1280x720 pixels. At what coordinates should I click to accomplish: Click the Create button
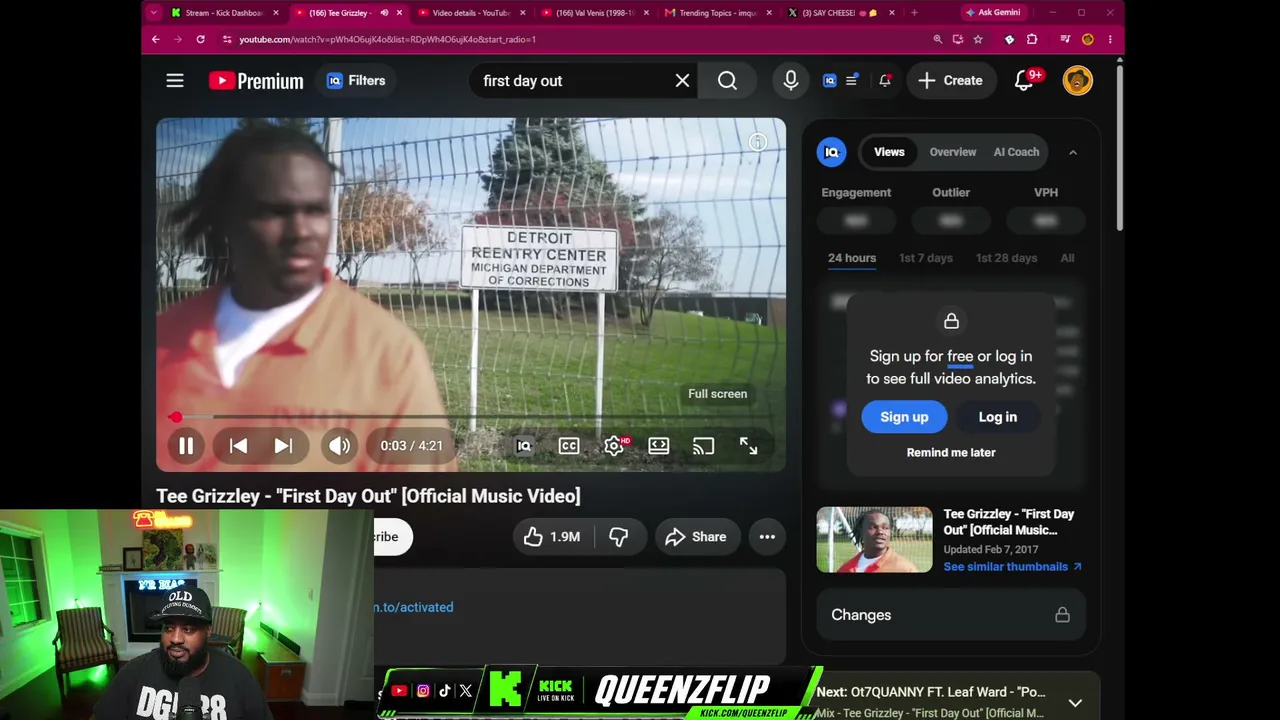(951, 81)
